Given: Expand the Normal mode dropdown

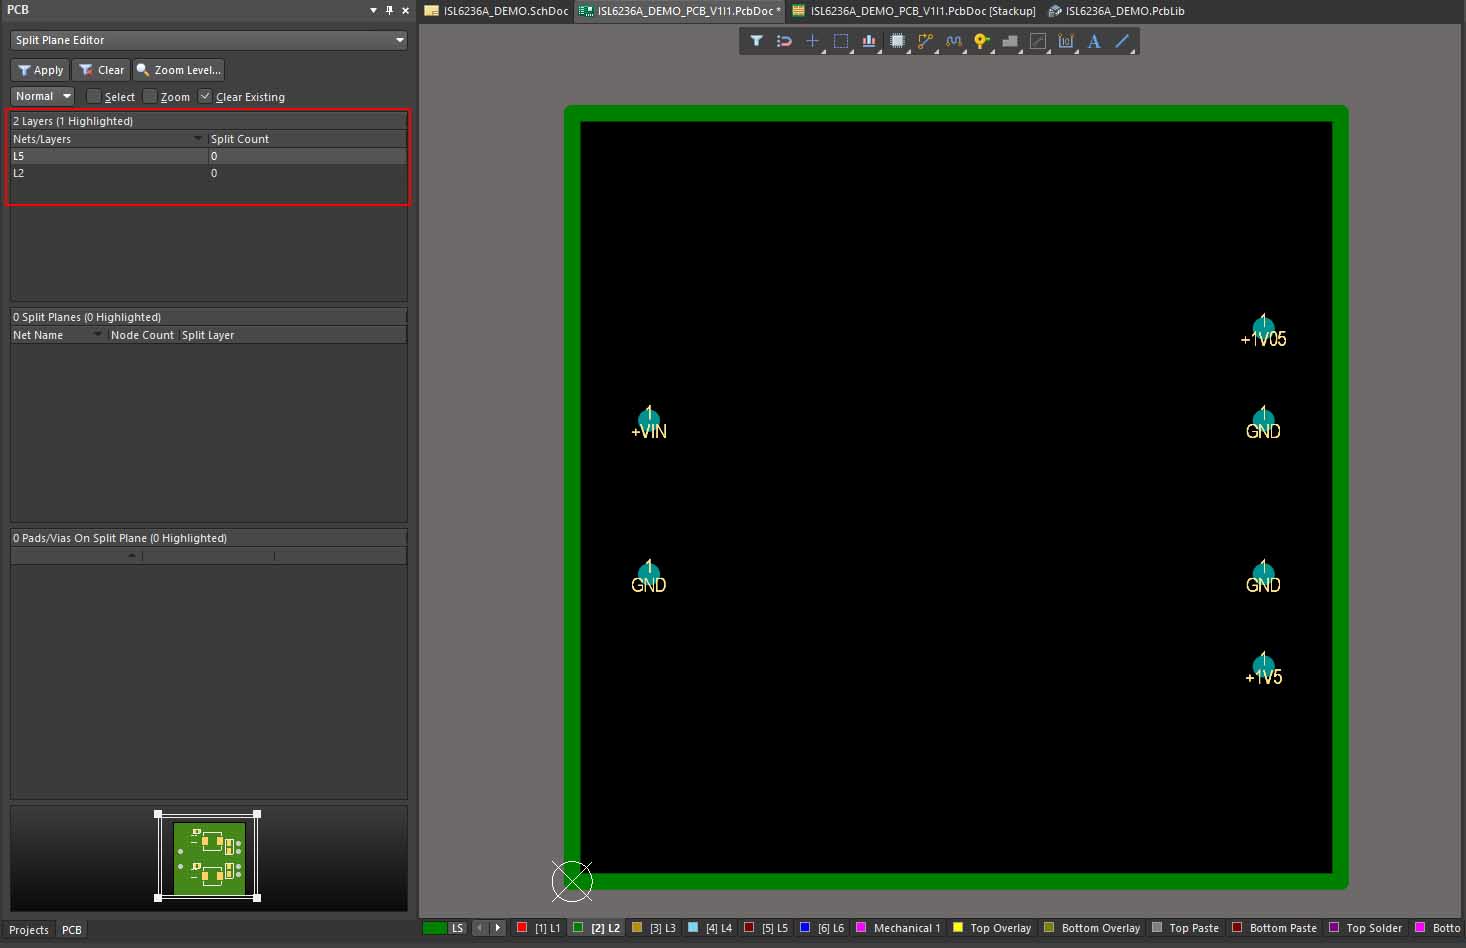Looking at the screenshot, I should pyautogui.click(x=67, y=96).
